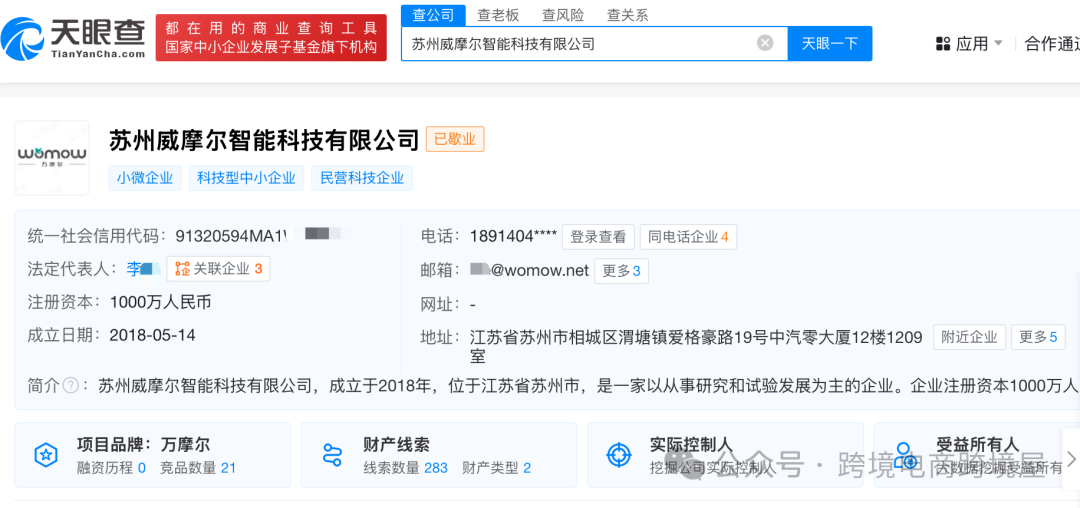Click the 挖掘公司实际控制人 description
Screen dimensions: 1080x508
712,468
